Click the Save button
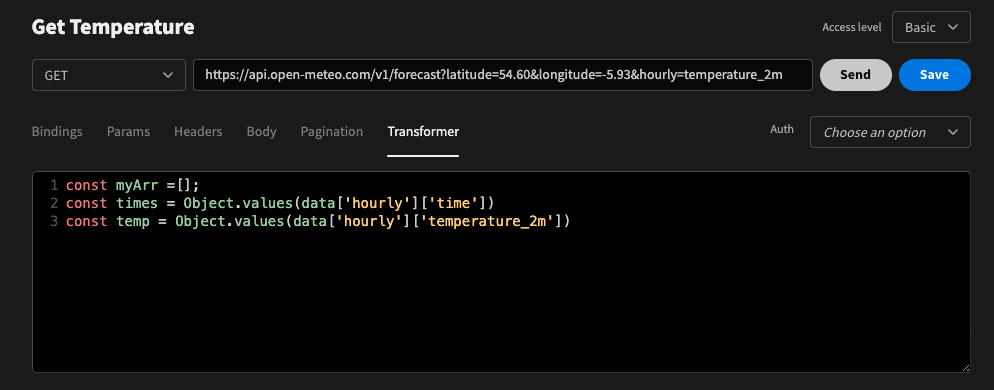Viewport: 994px width, 390px height. (934, 75)
